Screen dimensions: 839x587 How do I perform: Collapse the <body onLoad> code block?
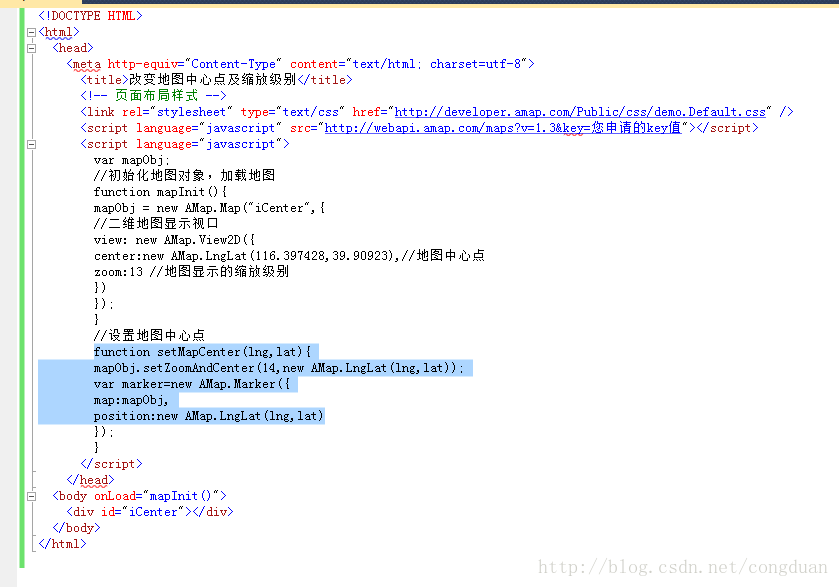[x=32, y=496]
